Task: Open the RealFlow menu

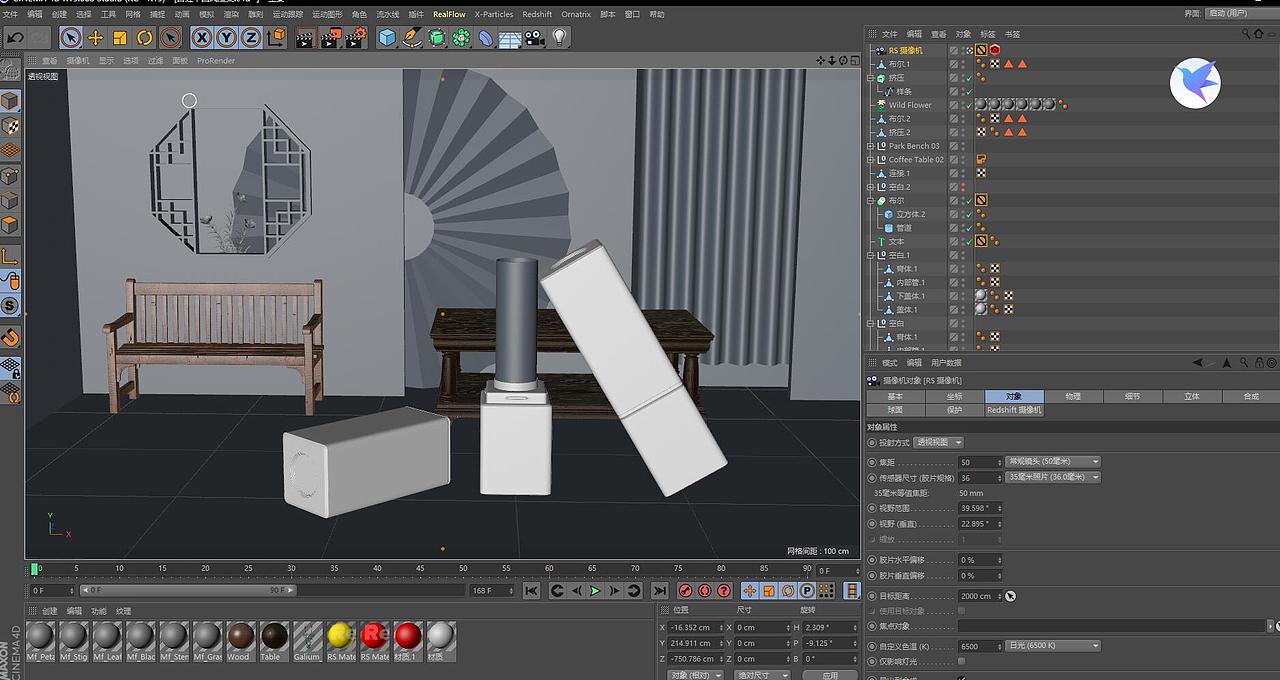Action: (x=449, y=14)
